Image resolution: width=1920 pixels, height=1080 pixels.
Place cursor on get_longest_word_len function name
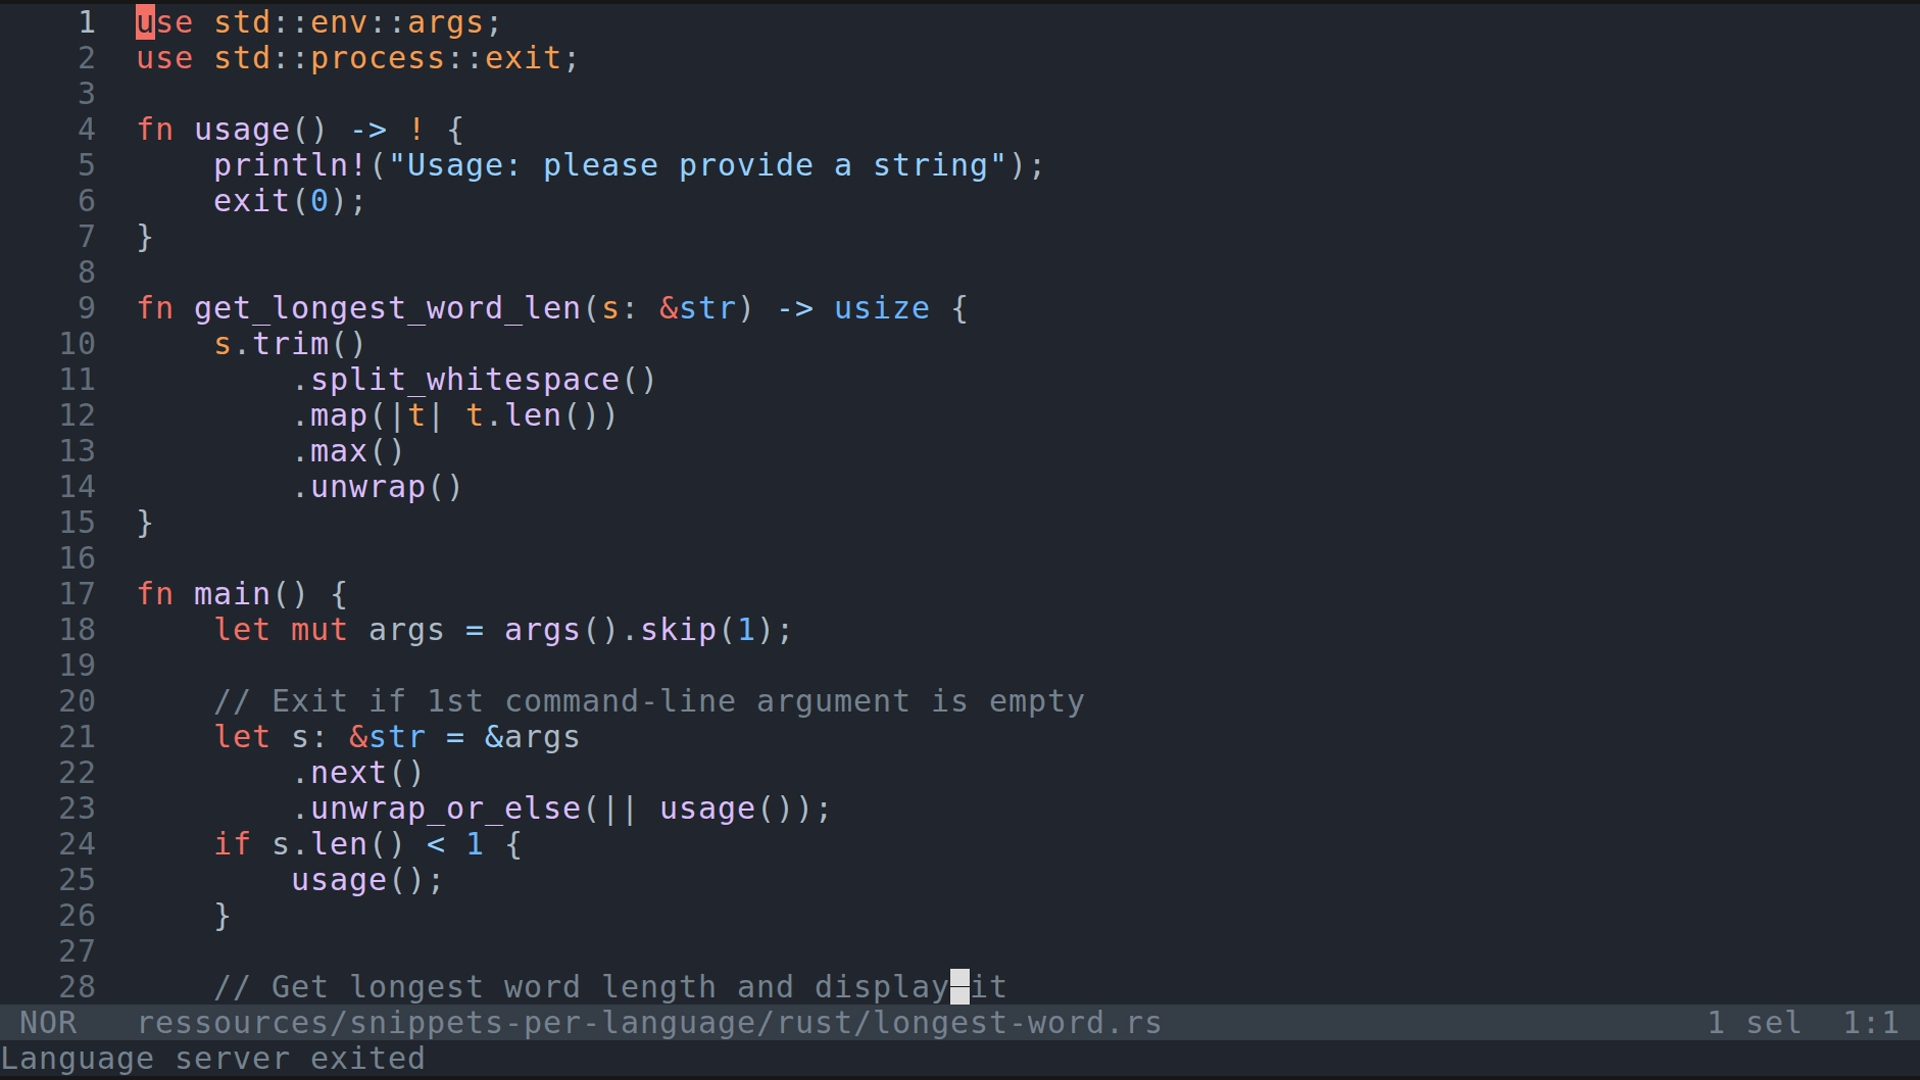[x=386, y=308]
